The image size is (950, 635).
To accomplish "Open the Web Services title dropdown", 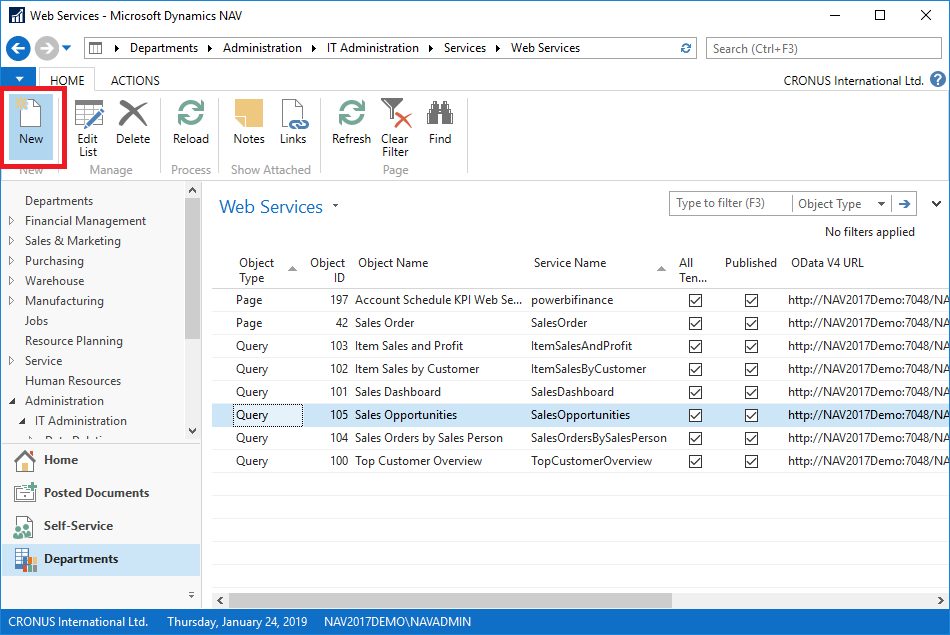I will click(336, 206).
